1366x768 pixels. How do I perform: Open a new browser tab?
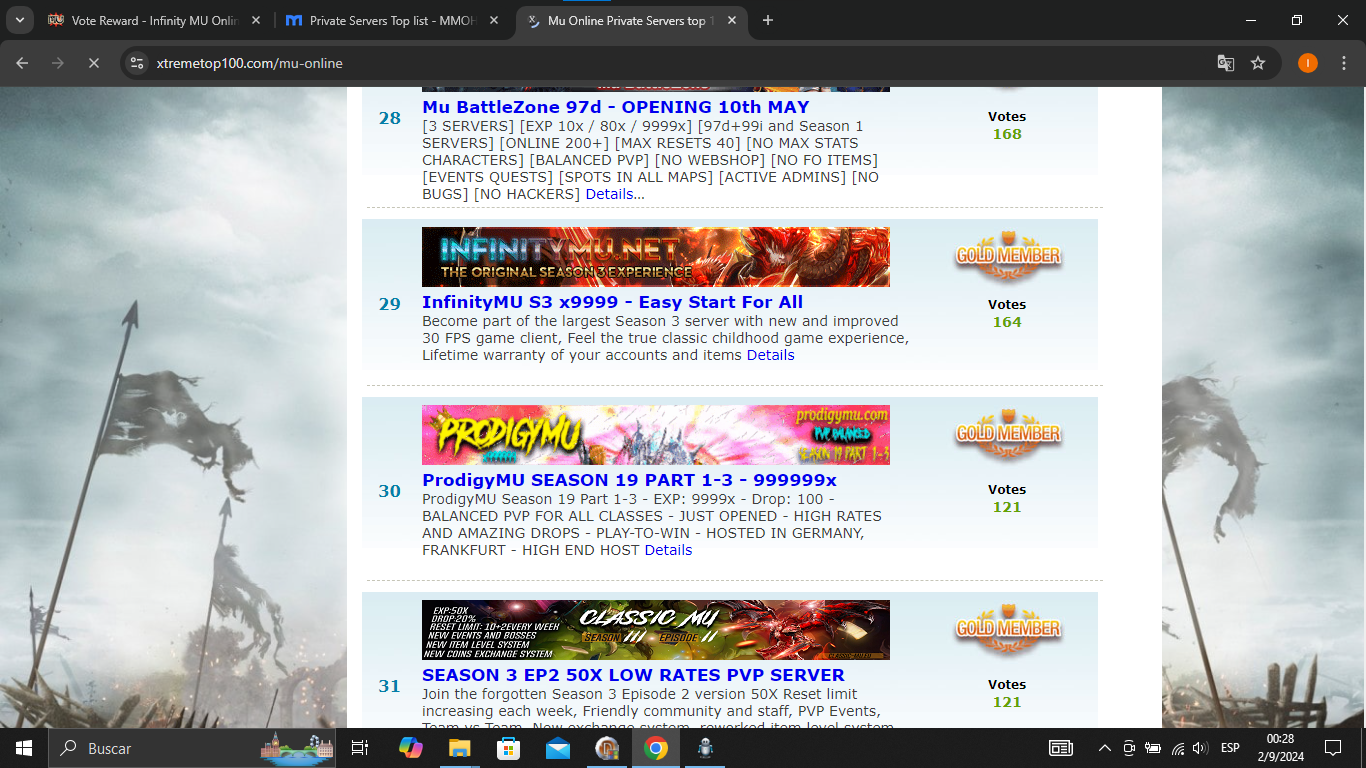(768, 20)
